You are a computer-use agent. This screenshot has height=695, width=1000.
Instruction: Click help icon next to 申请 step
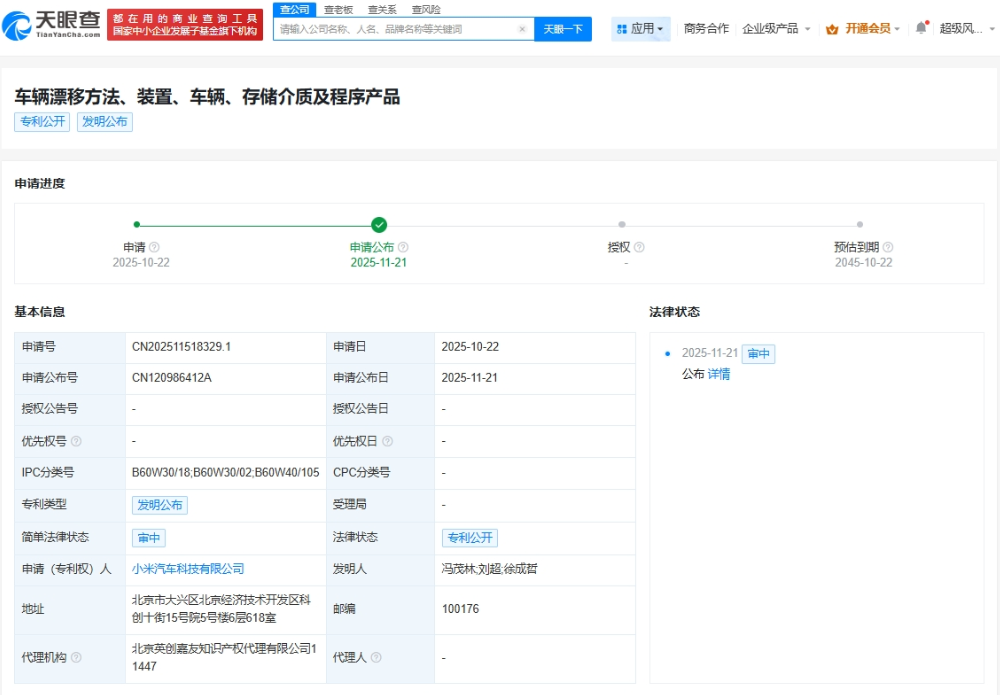154,247
